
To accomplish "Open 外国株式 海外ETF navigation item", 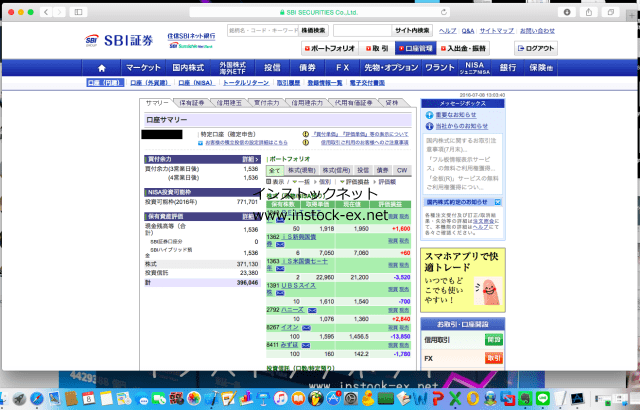I will [x=233, y=68].
